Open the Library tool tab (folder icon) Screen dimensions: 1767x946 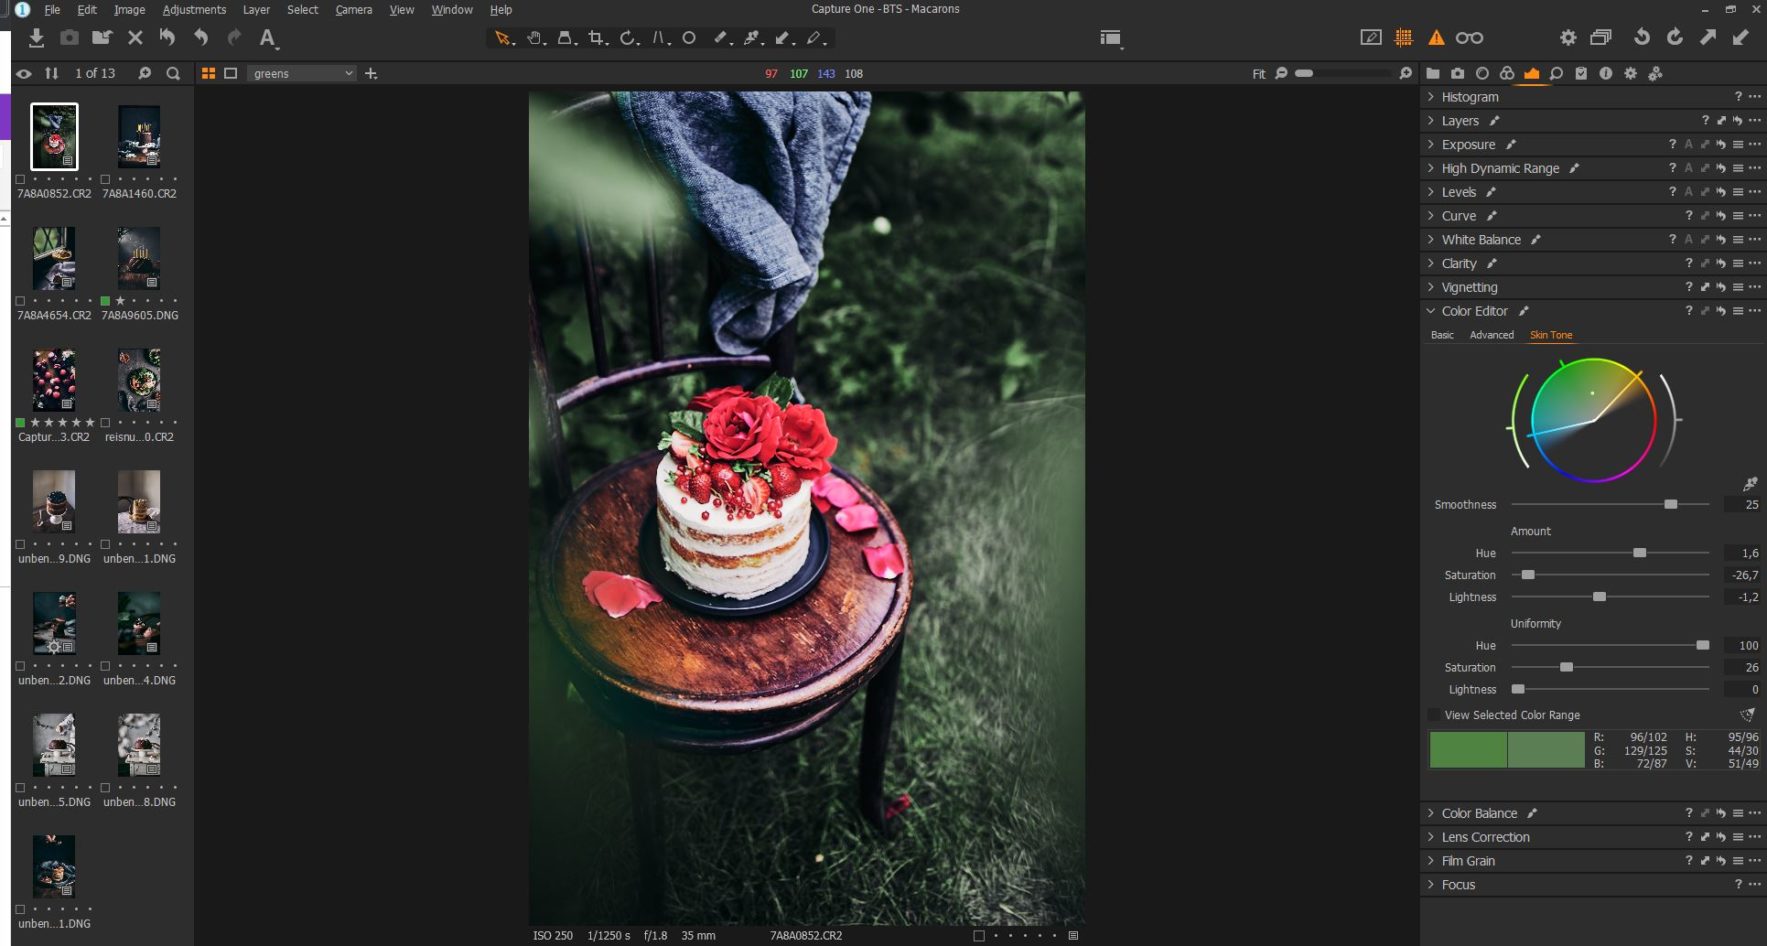[1433, 73]
